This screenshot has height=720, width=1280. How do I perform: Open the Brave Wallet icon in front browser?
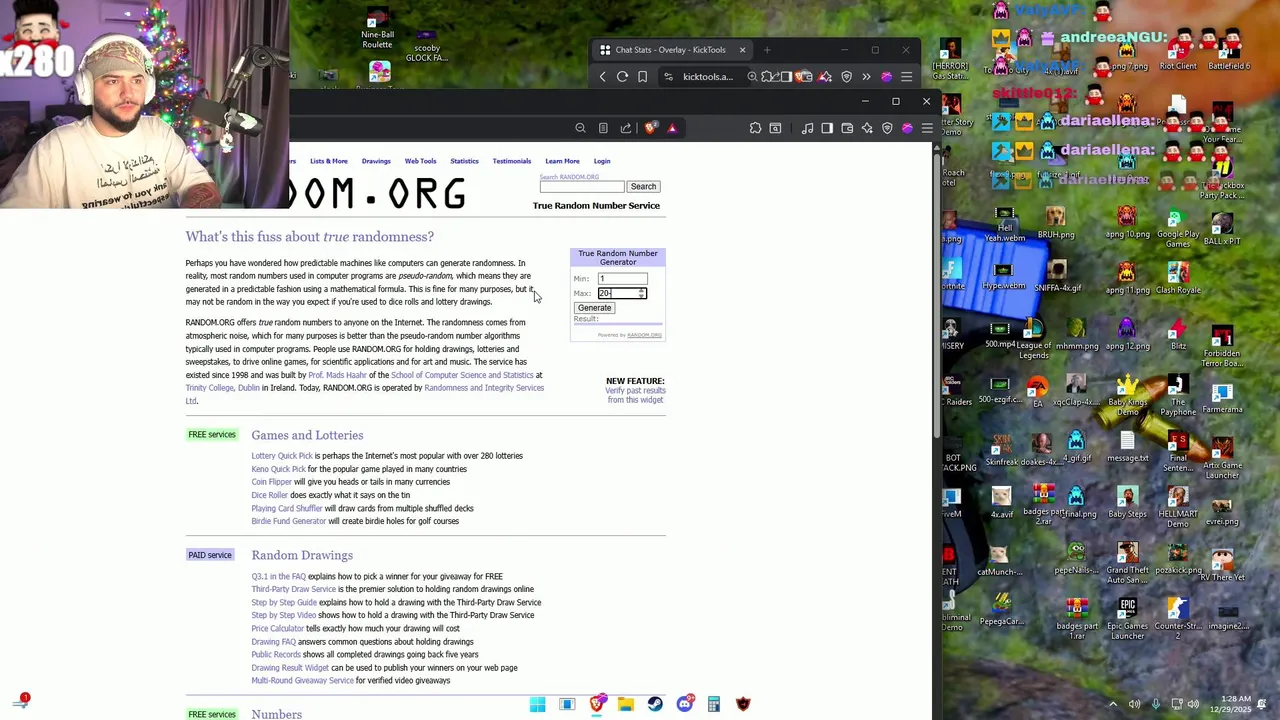pyautogui.click(x=847, y=128)
